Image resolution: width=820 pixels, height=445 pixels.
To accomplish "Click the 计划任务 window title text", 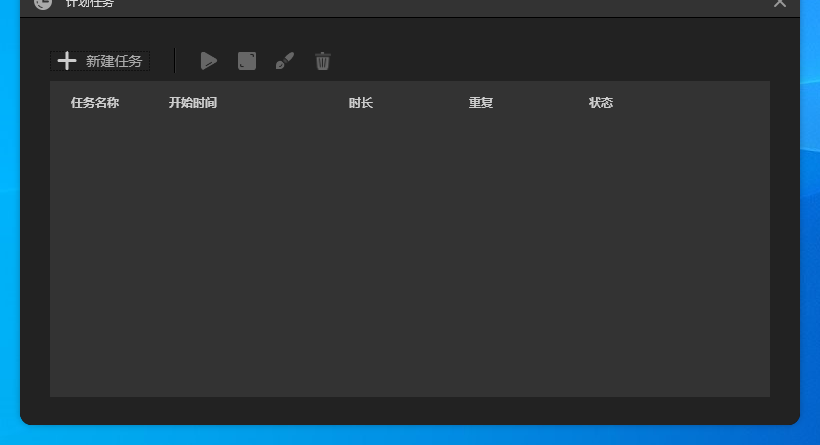I will pos(90,4).
